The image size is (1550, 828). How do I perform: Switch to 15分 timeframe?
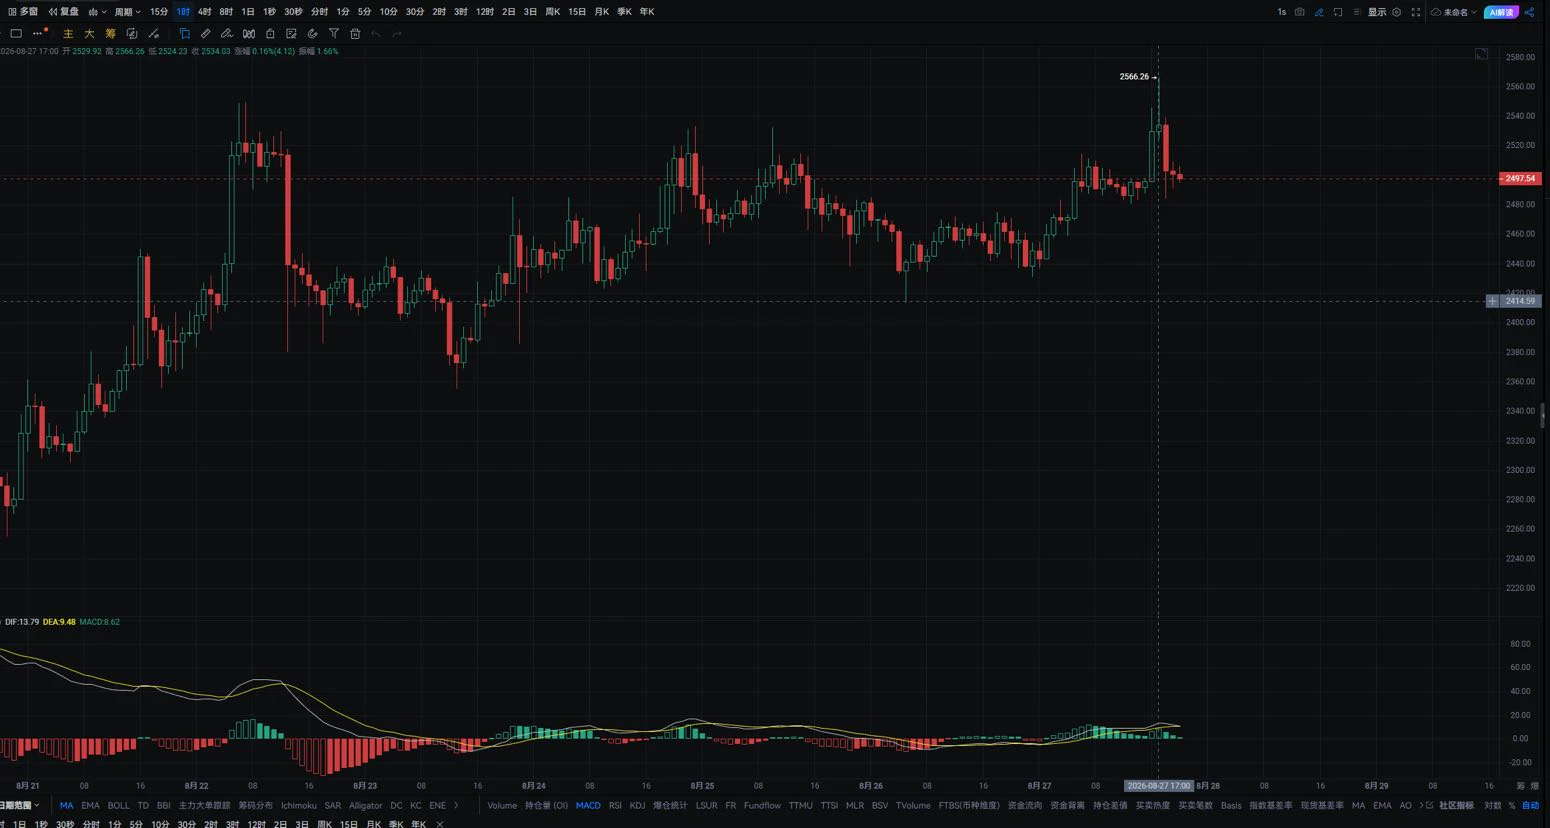pos(159,12)
